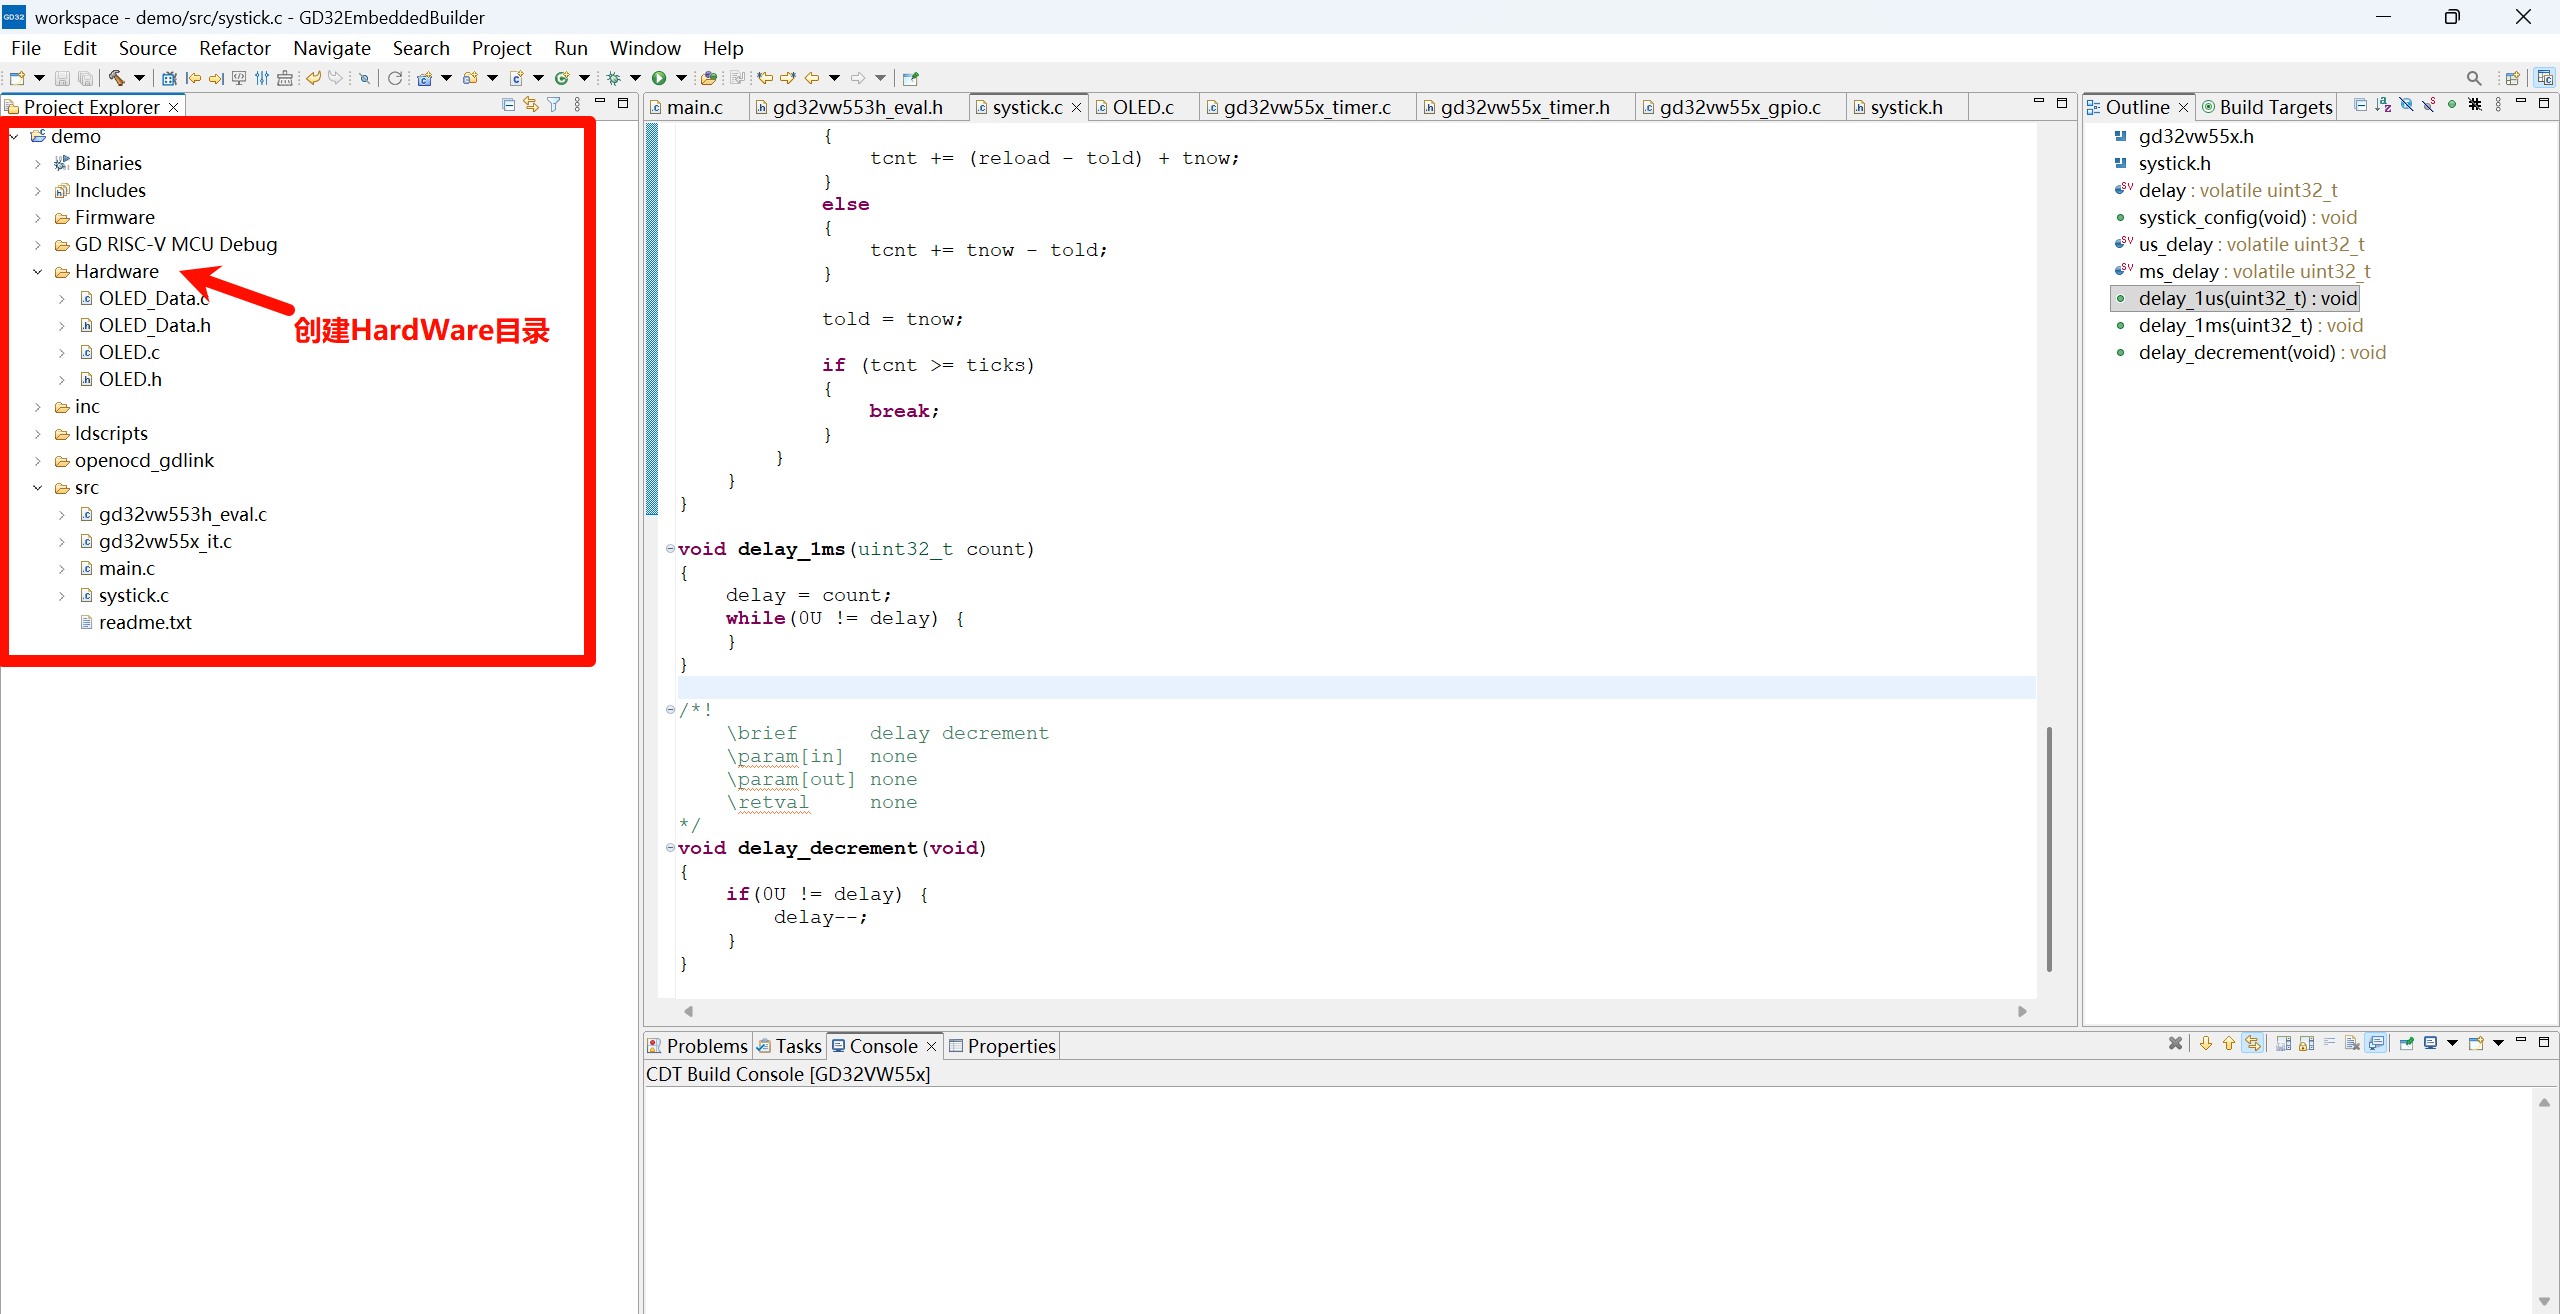
Task: Expand the Firmware folder in project tree
Action: click(38, 218)
